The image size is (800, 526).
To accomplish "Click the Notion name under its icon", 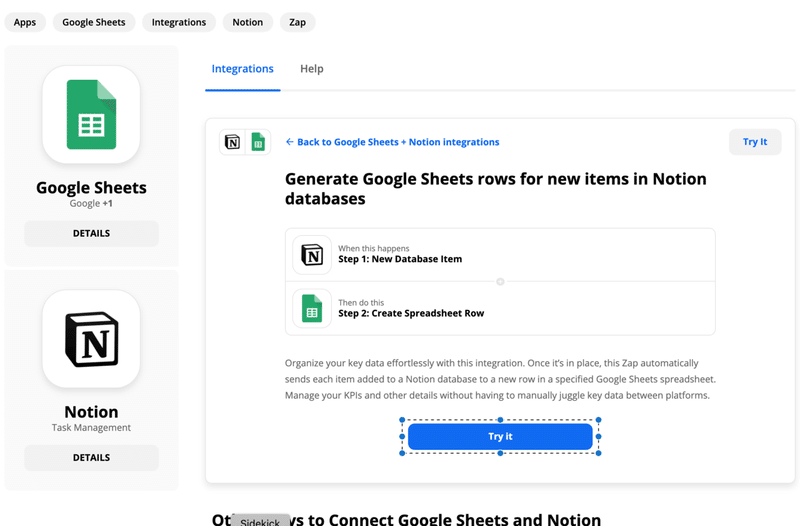I will (91, 412).
